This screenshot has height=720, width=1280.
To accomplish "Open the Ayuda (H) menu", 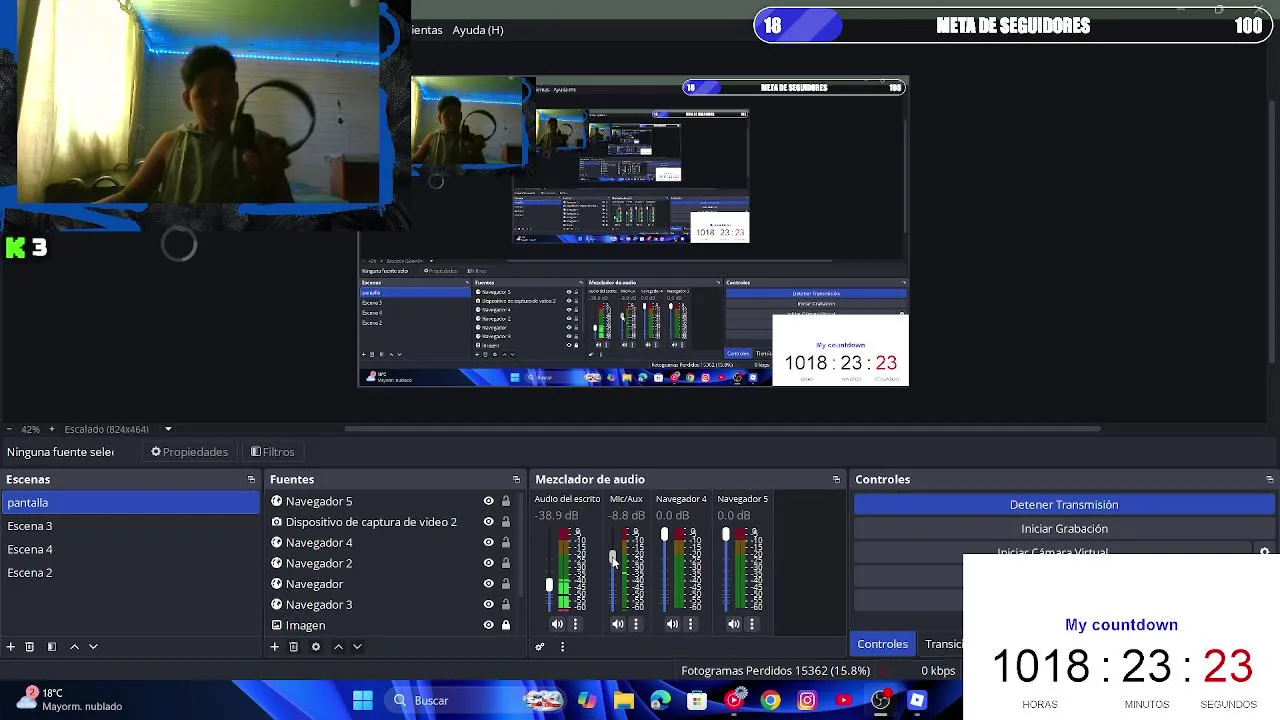I will pos(478,30).
